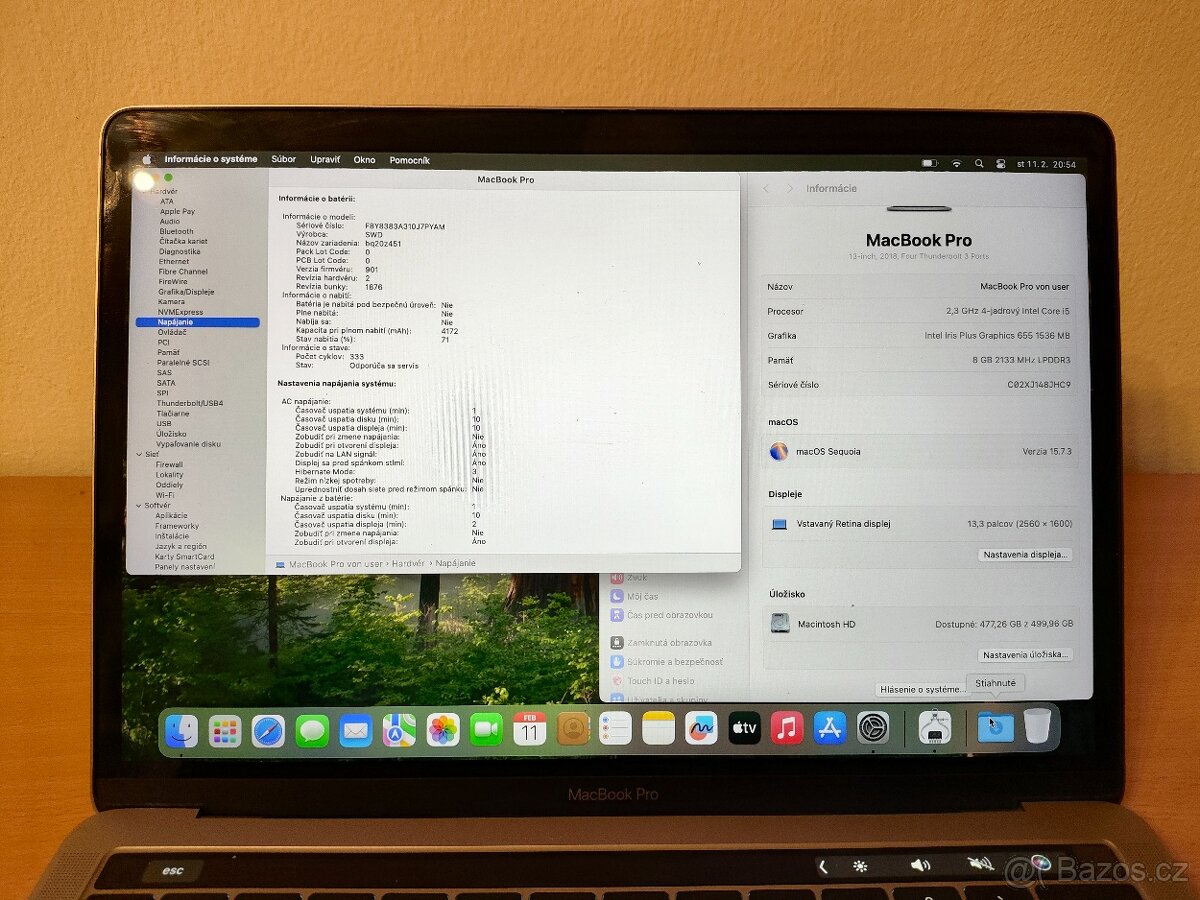The height and width of the screenshot is (900, 1200).
Task: Open the Stiahnuté downloads folder in Dock
Action: pos(995,726)
